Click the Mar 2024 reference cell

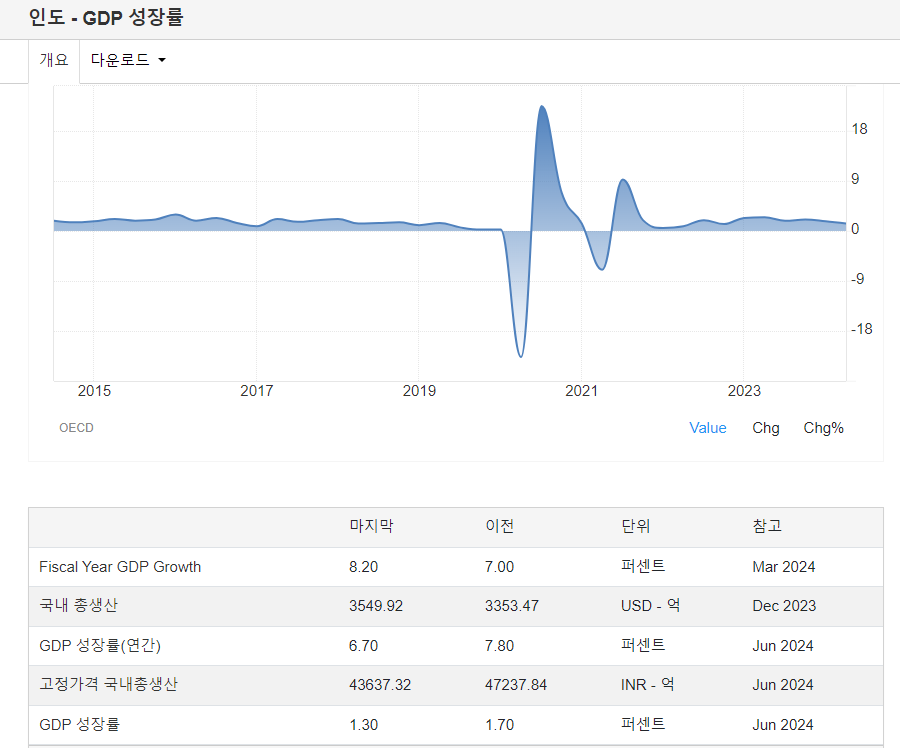click(783, 567)
